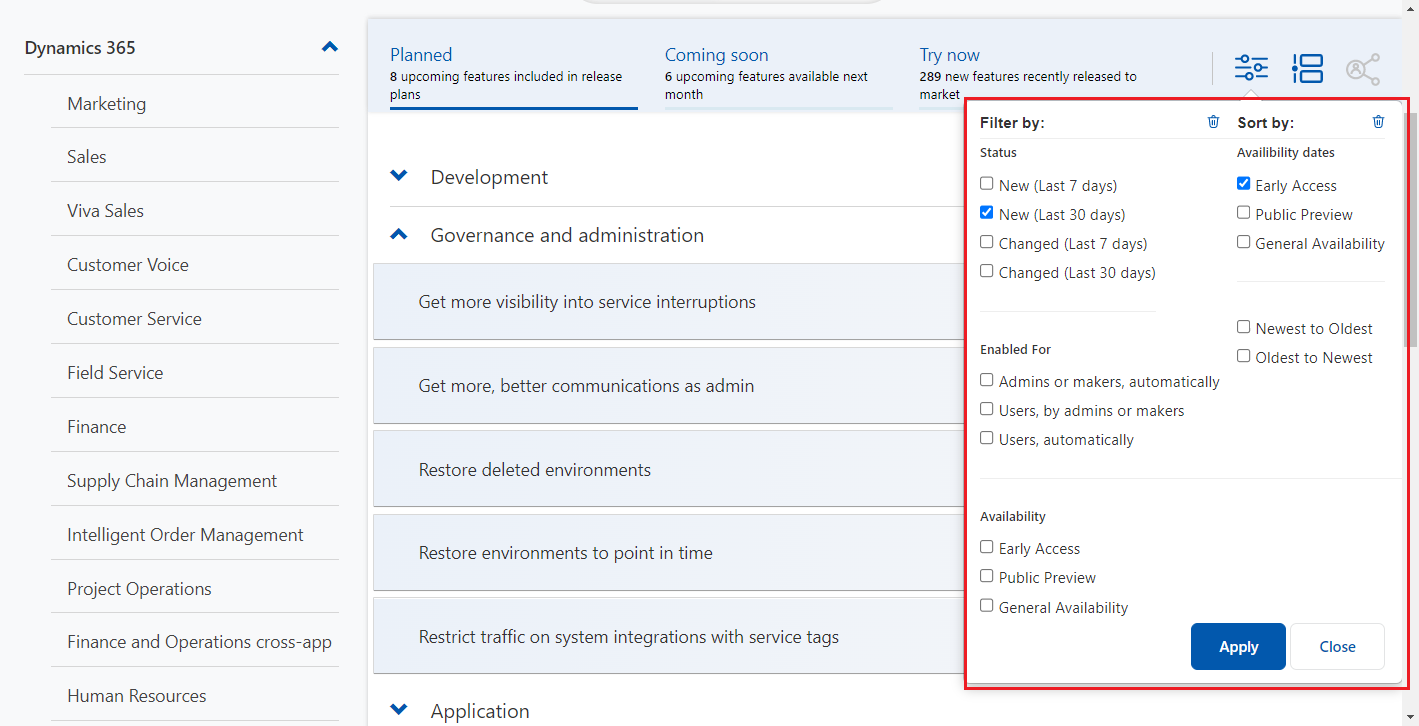Enable the Users, automatically filter

point(986,437)
